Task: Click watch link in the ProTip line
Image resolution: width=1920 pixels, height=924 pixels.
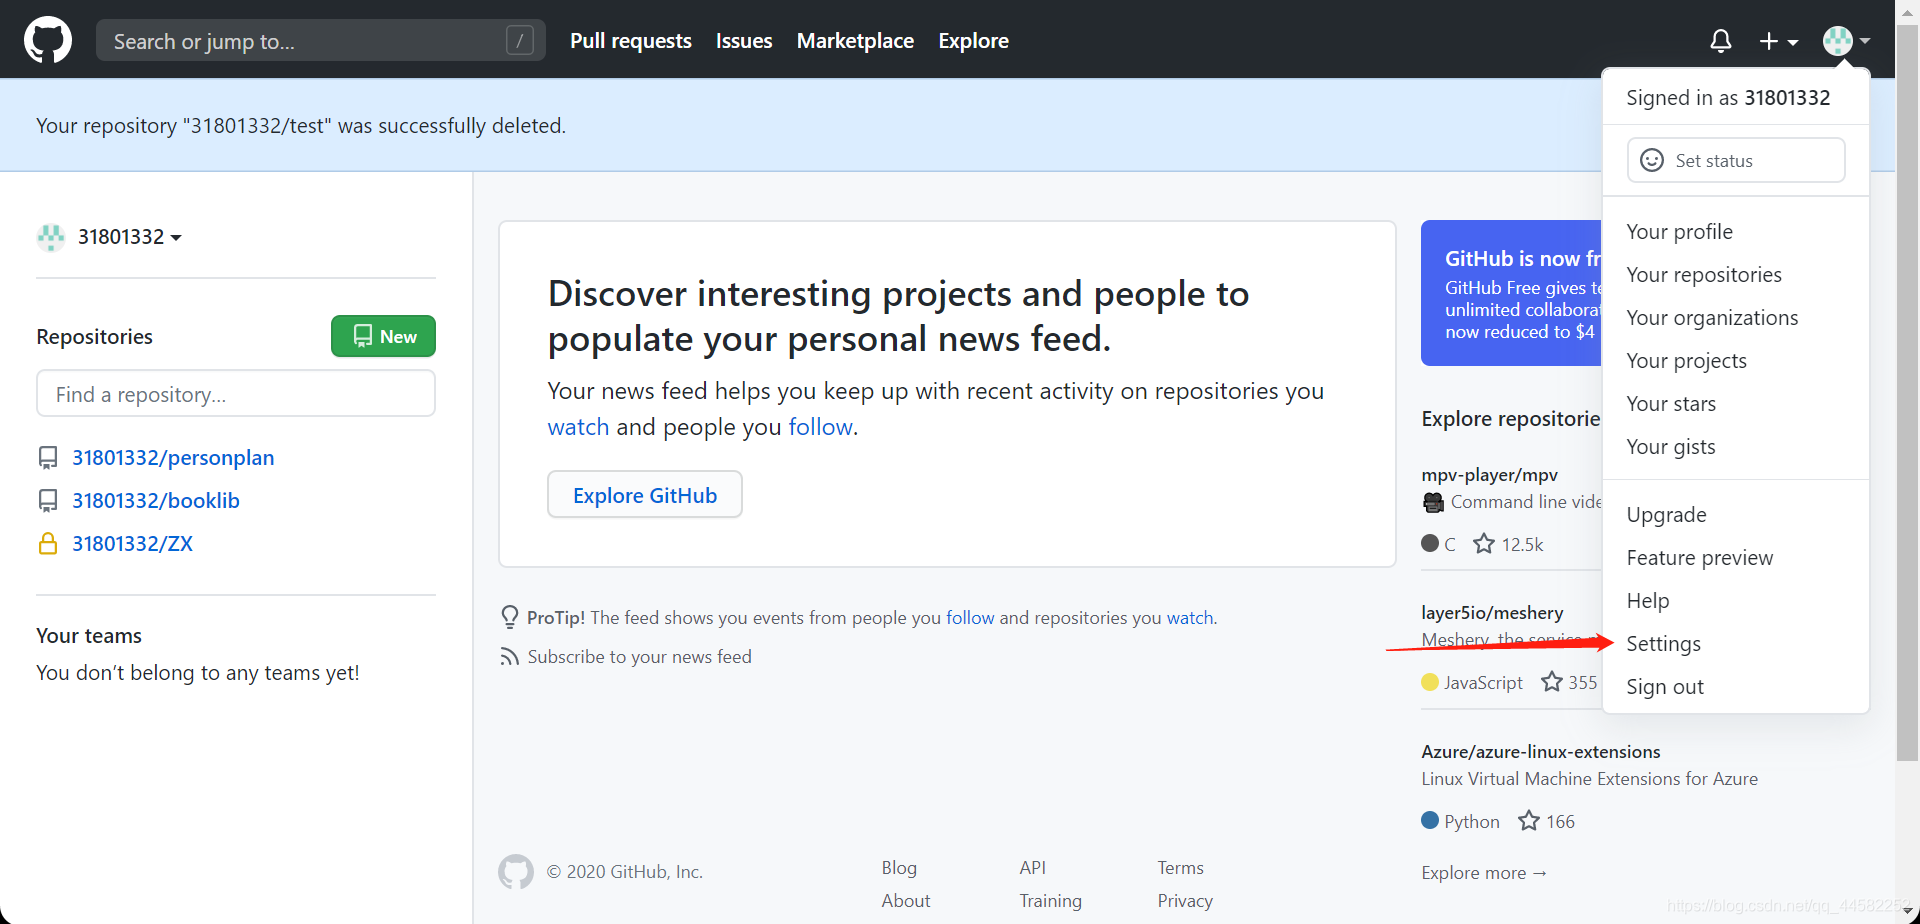Action: tap(1190, 618)
